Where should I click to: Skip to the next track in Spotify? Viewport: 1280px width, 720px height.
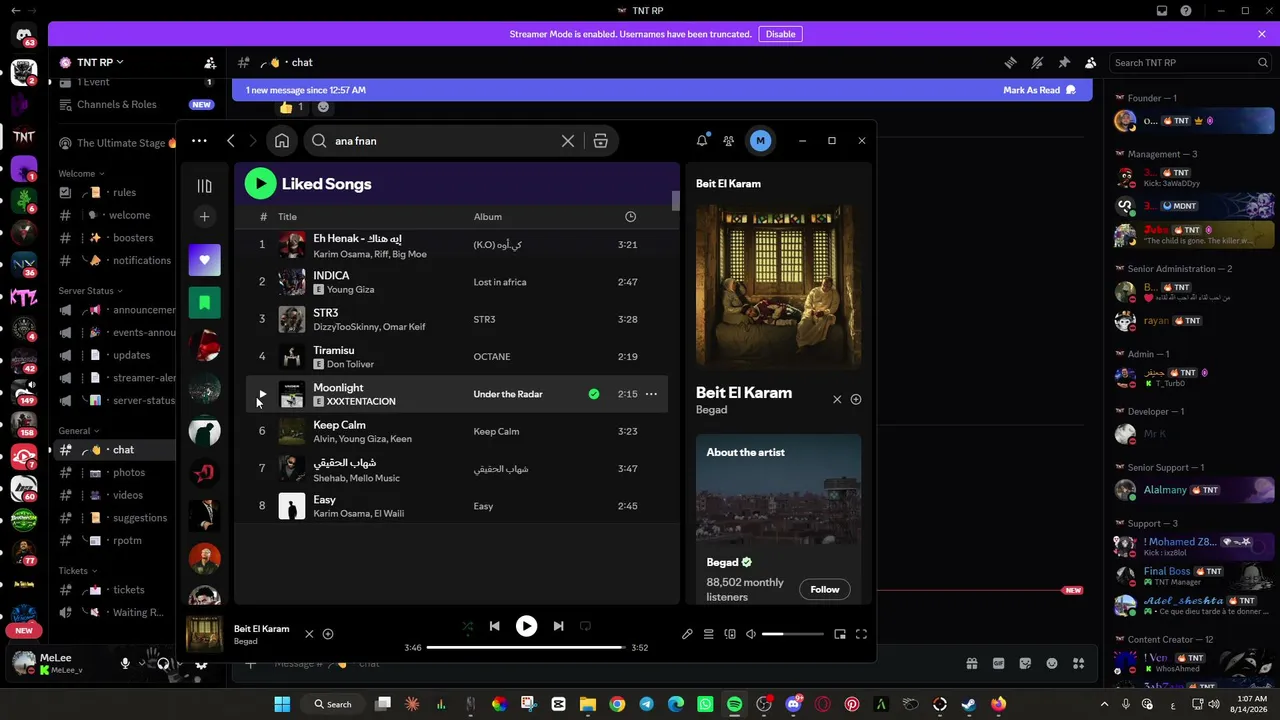point(558,626)
